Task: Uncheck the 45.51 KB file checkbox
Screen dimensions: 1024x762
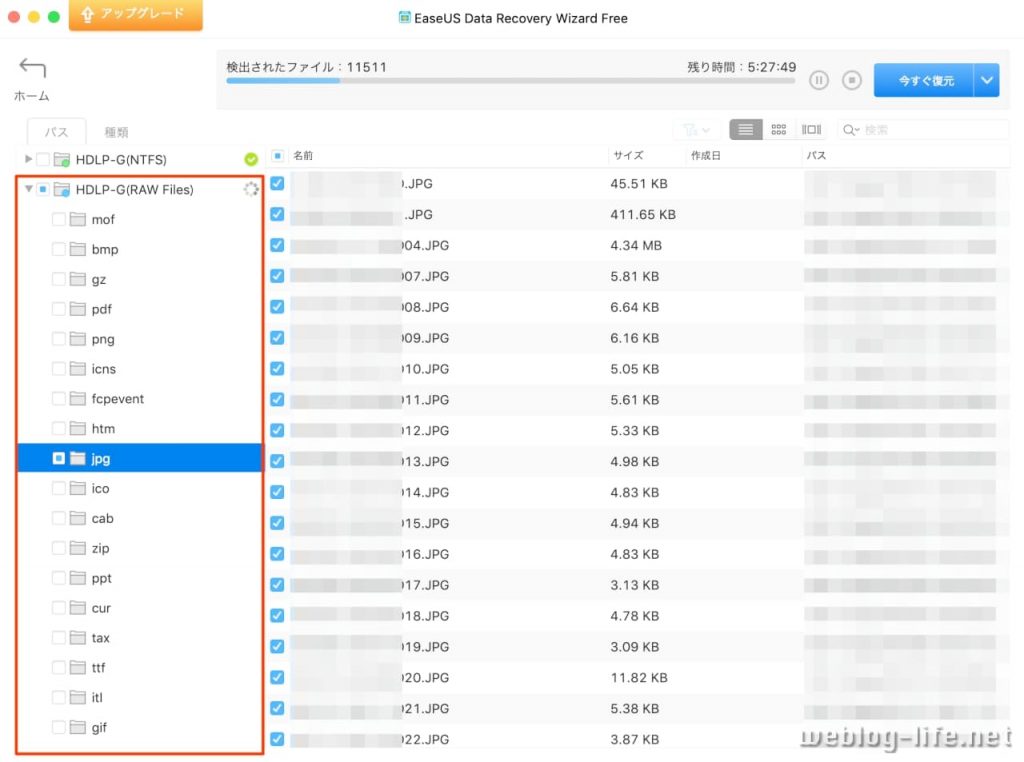Action: [278, 183]
